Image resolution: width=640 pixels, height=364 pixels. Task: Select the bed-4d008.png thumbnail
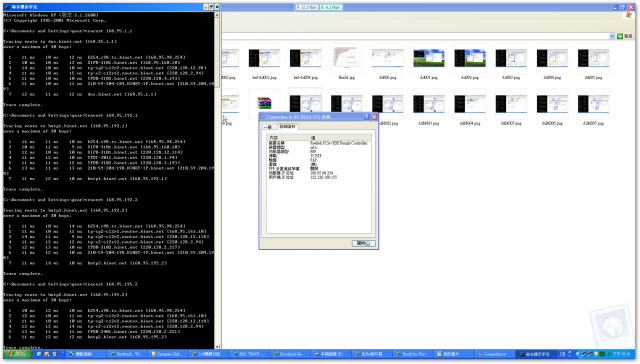point(305,58)
